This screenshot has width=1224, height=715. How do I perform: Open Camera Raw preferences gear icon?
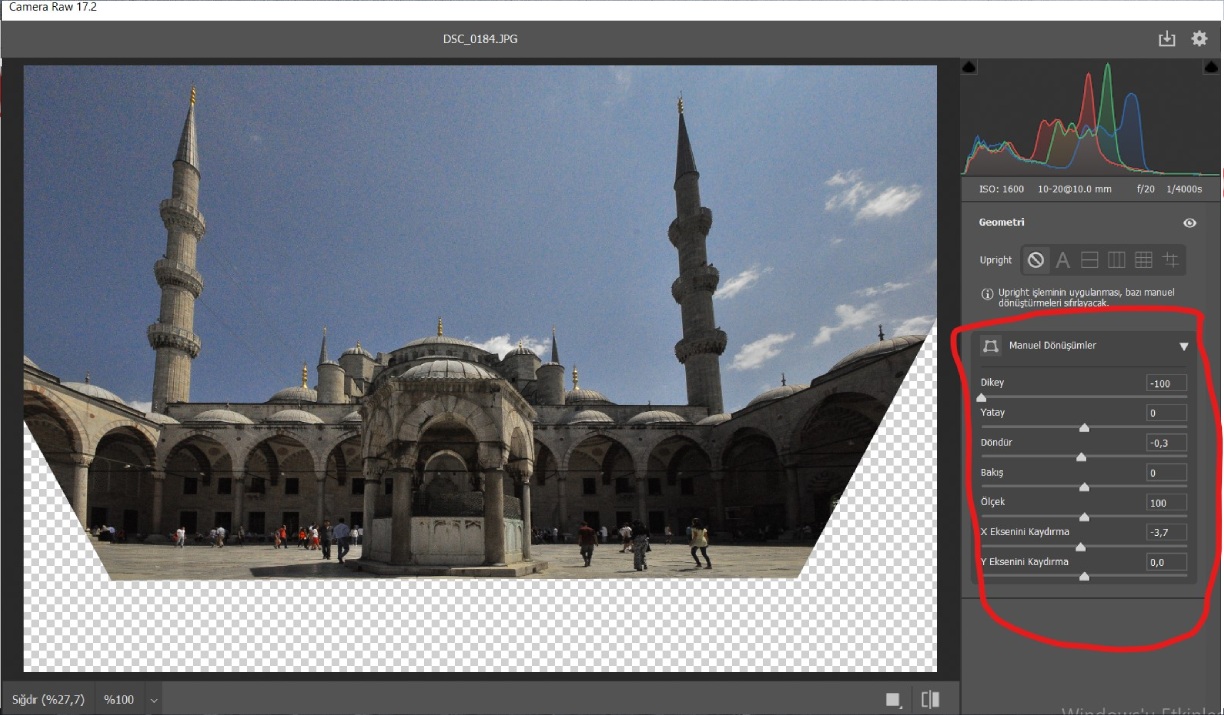point(1199,39)
